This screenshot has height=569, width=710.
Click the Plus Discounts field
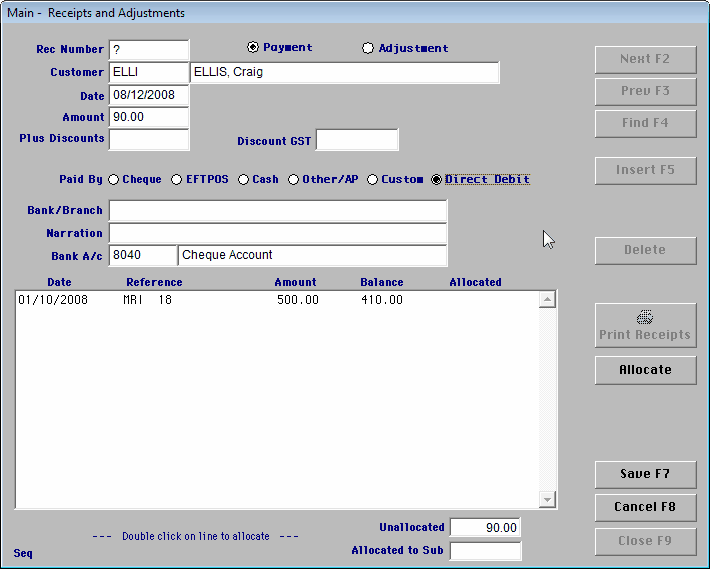[149, 139]
